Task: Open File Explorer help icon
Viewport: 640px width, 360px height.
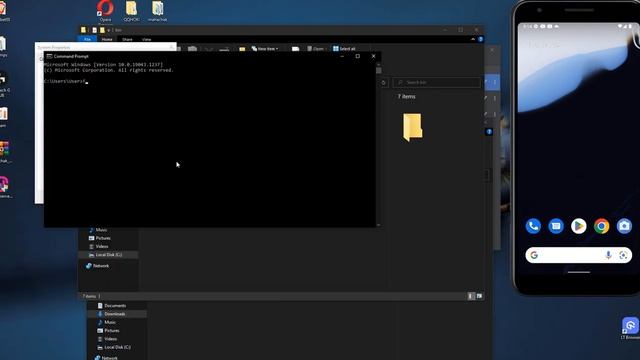Action: tap(480, 39)
